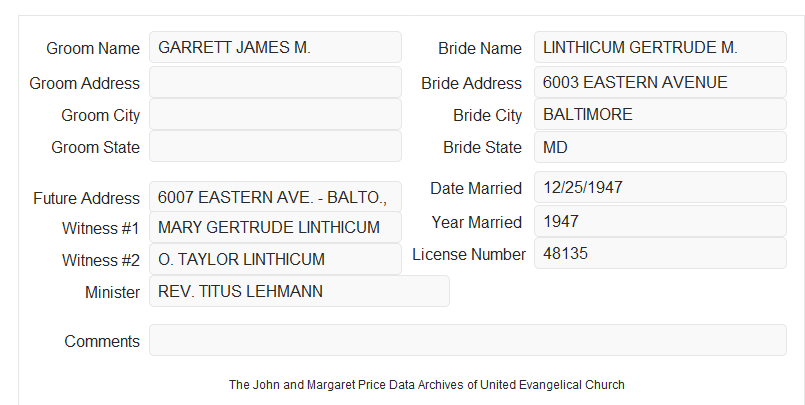Click the empty Groom State field

(x=275, y=146)
